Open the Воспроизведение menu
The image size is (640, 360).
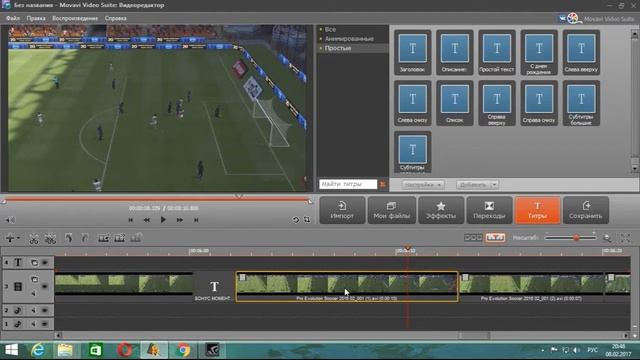[x=75, y=18]
